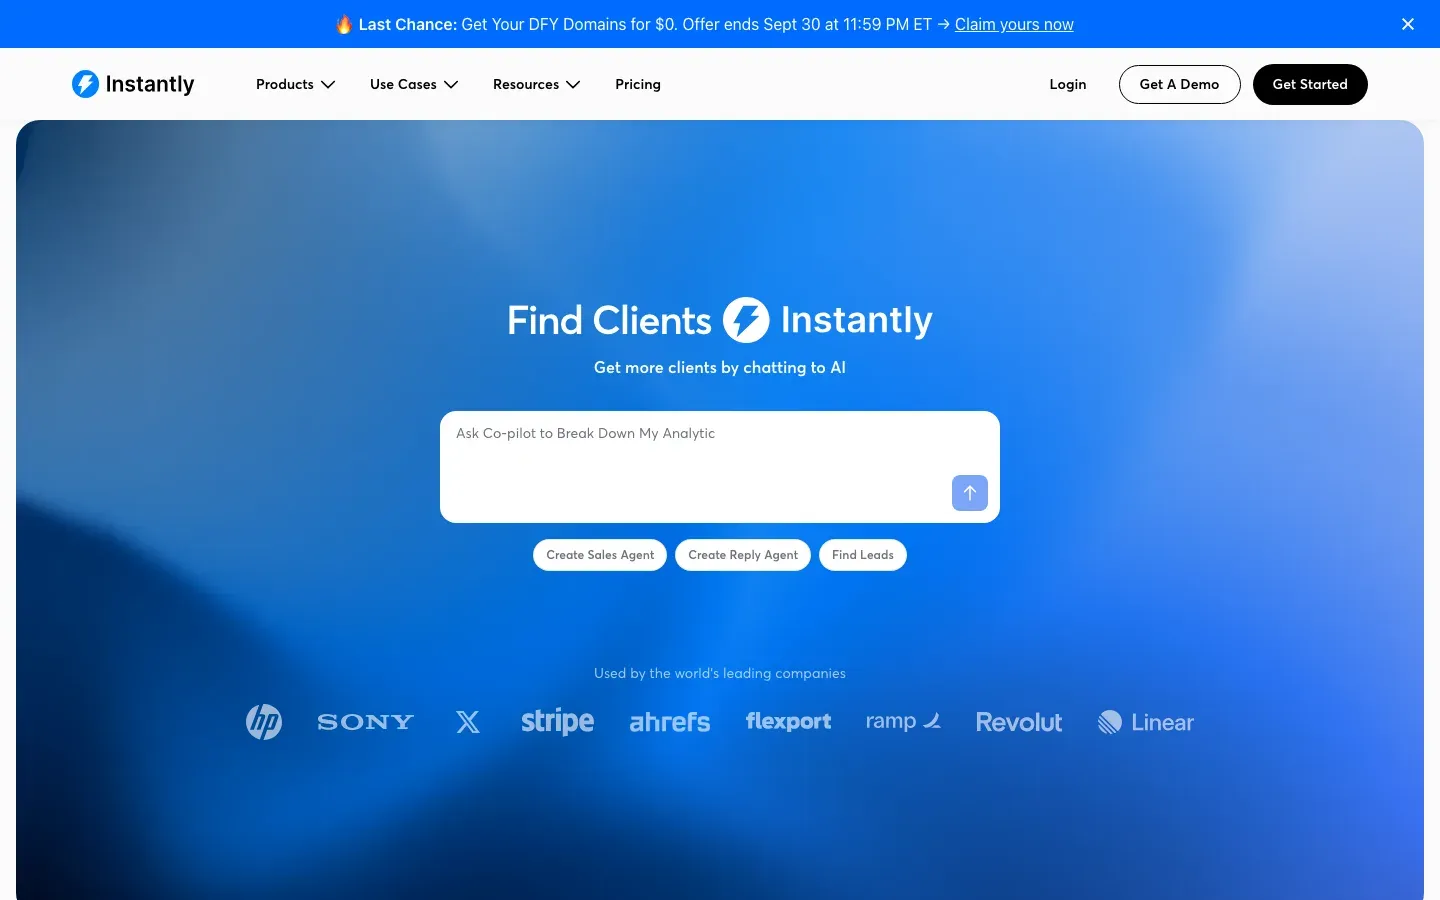The width and height of the screenshot is (1440, 900).
Task: Select the Create Sales Agent suggestion
Action: pyautogui.click(x=600, y=555)
